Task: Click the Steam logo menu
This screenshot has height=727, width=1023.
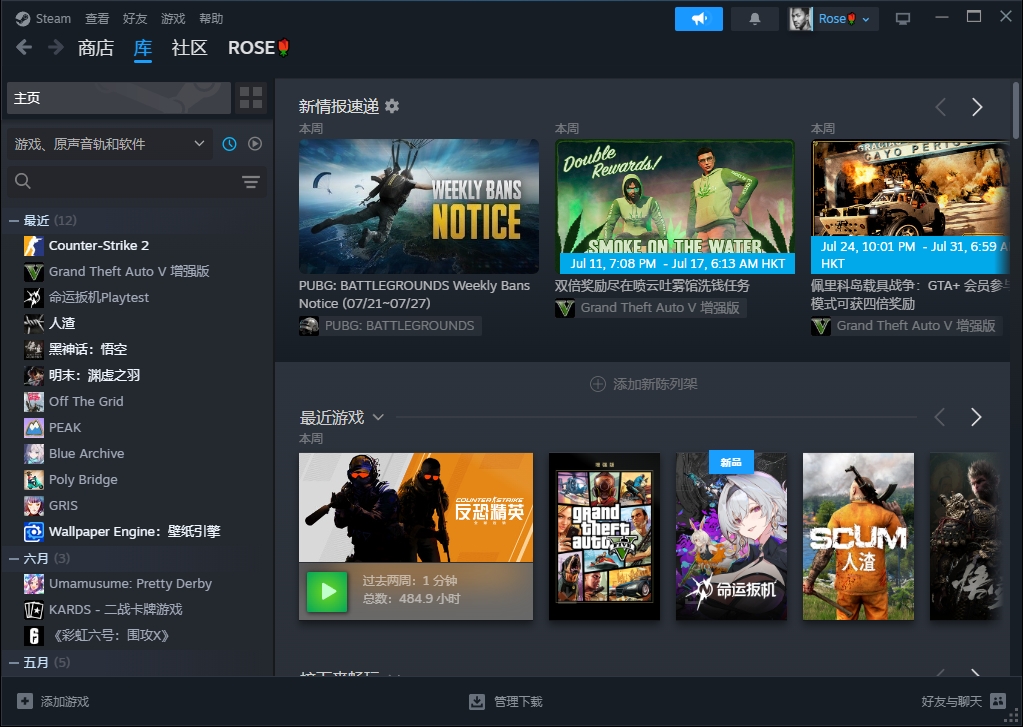Action: [23, 19]
